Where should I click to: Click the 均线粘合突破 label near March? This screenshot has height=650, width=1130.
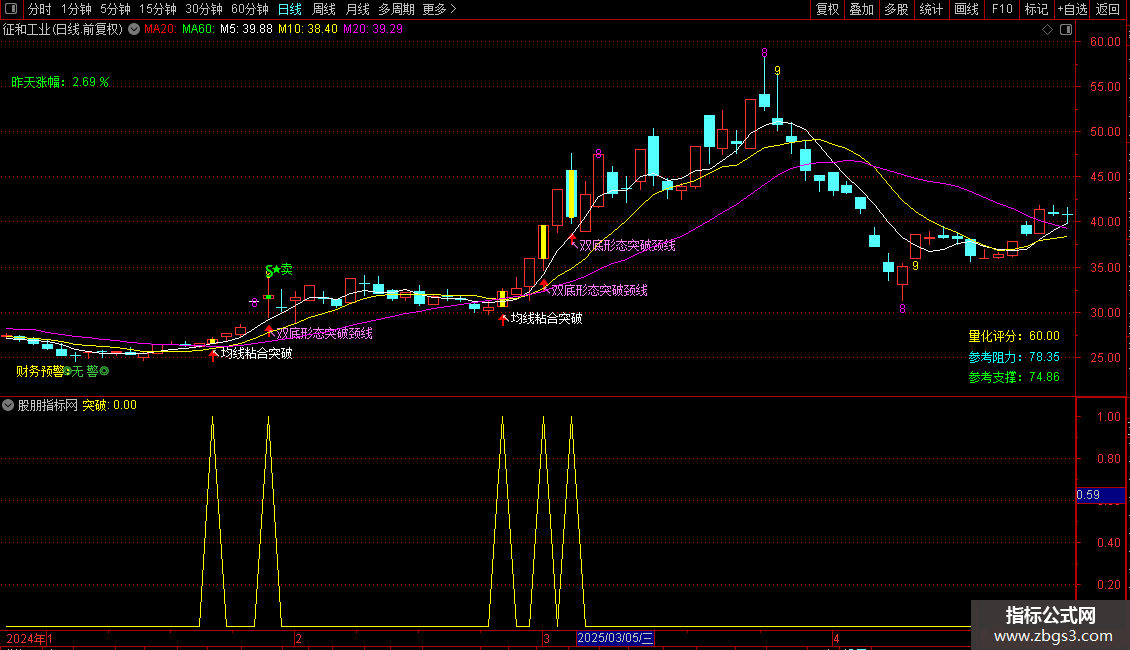click(546, 318)
